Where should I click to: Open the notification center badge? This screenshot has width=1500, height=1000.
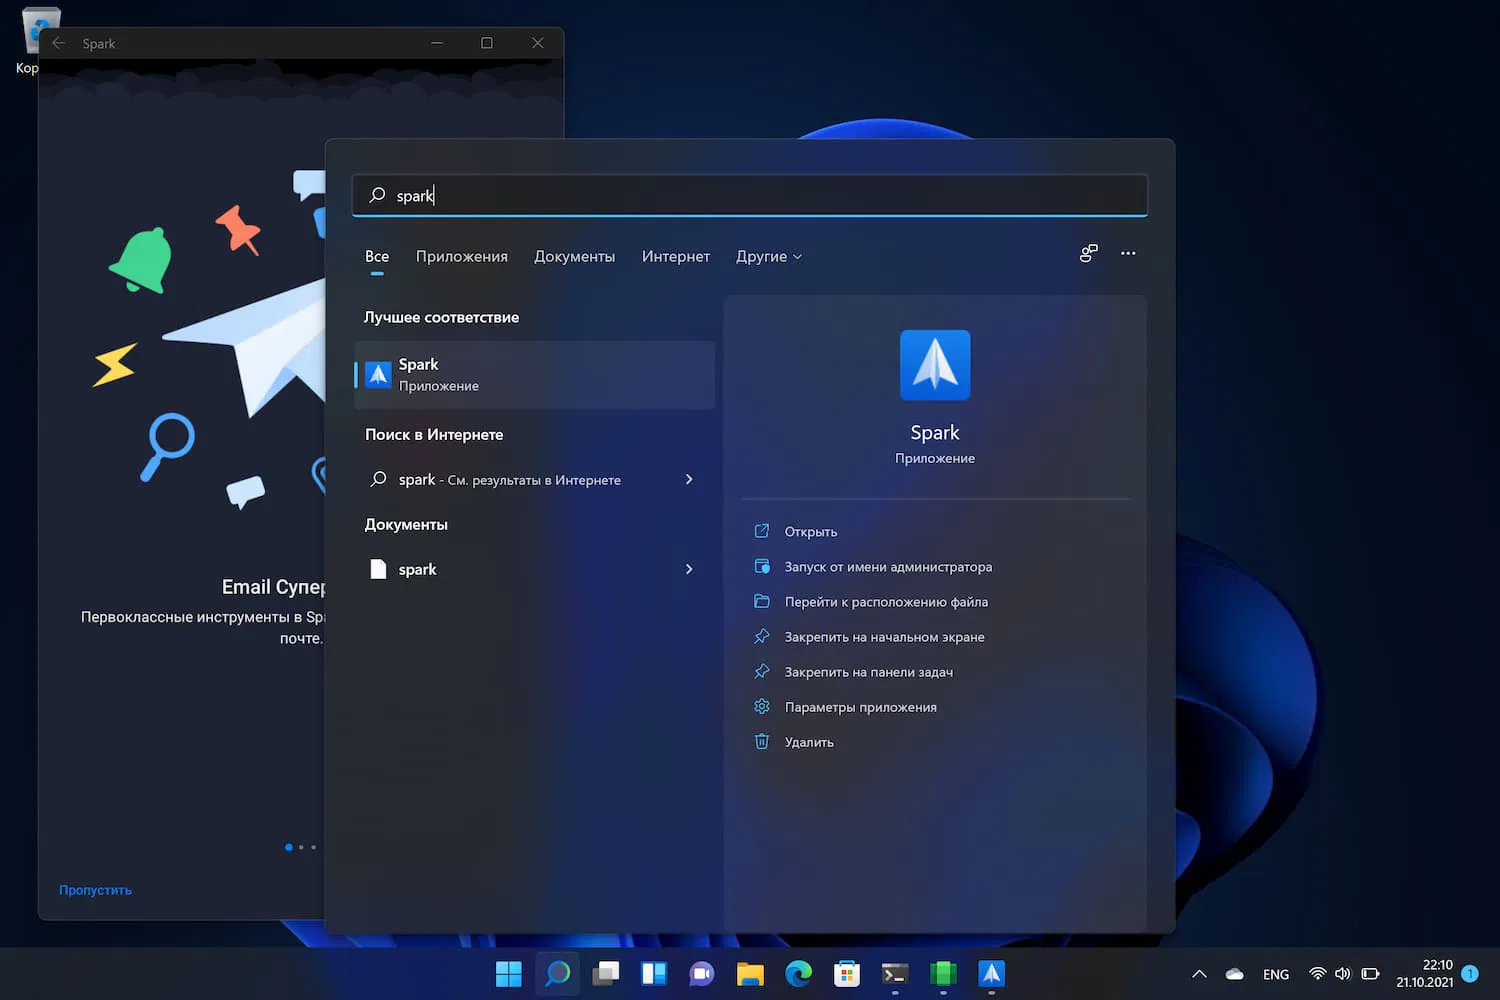point(1470,973)
